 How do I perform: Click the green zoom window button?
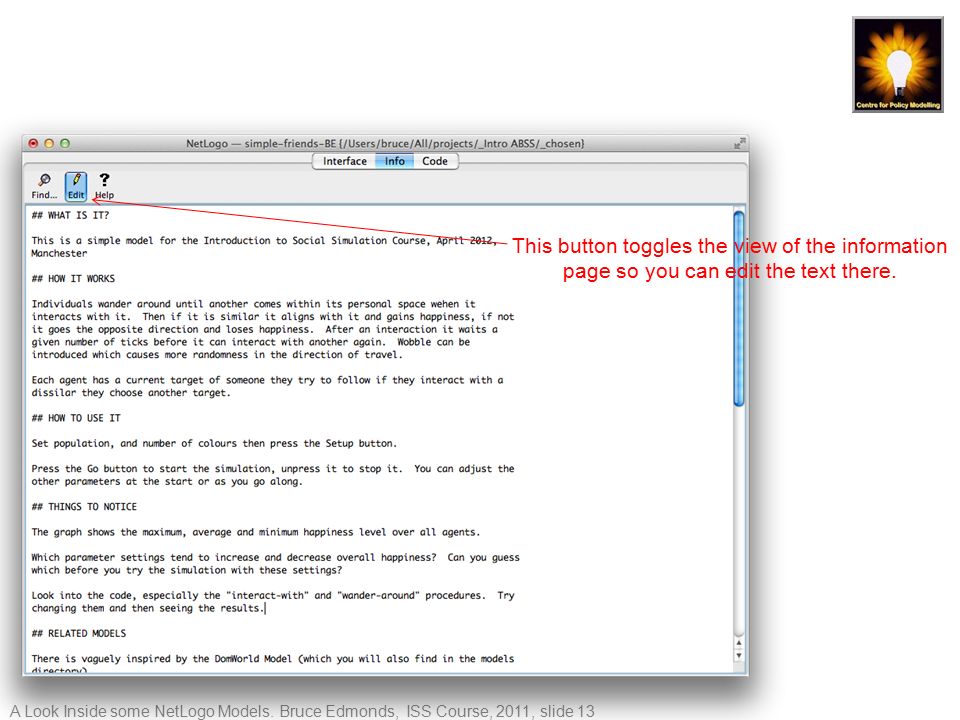click(65, 143)
